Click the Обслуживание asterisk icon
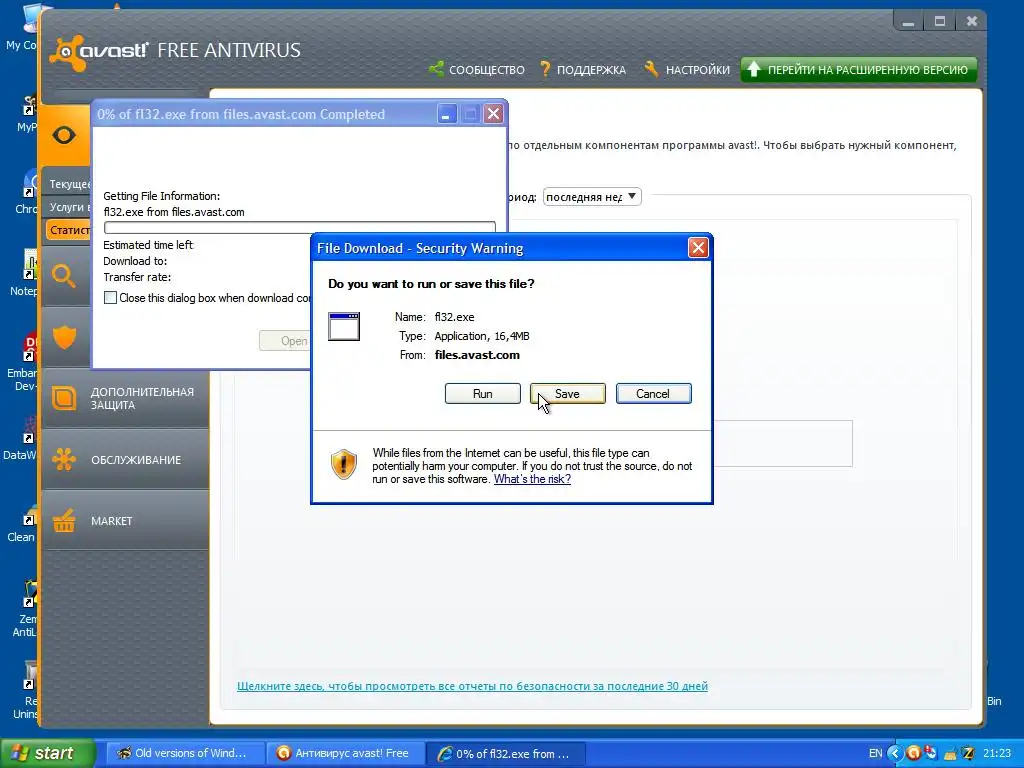Image resolution: width=1024 pixels, height=768 pixels. pos(64,459)
